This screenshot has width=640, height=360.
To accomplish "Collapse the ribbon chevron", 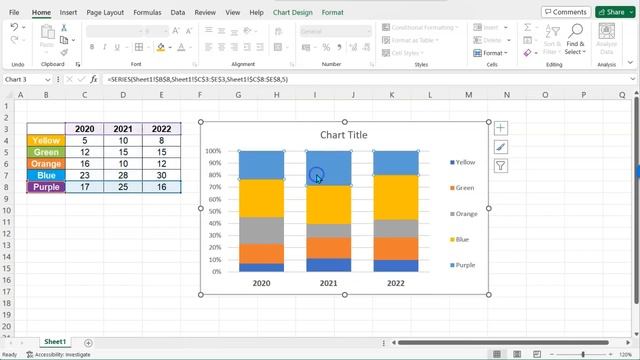I will tap(630, 63).
